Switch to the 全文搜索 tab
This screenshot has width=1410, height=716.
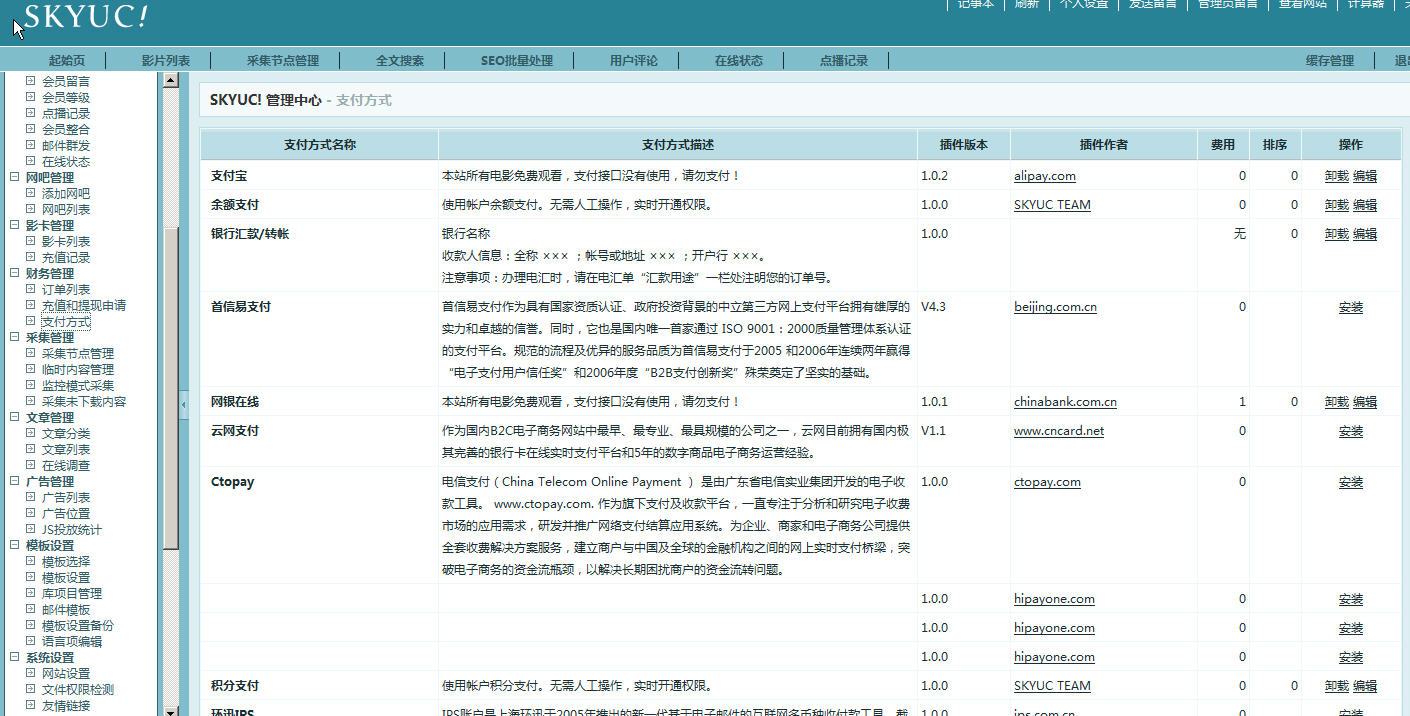pos(400,61)
